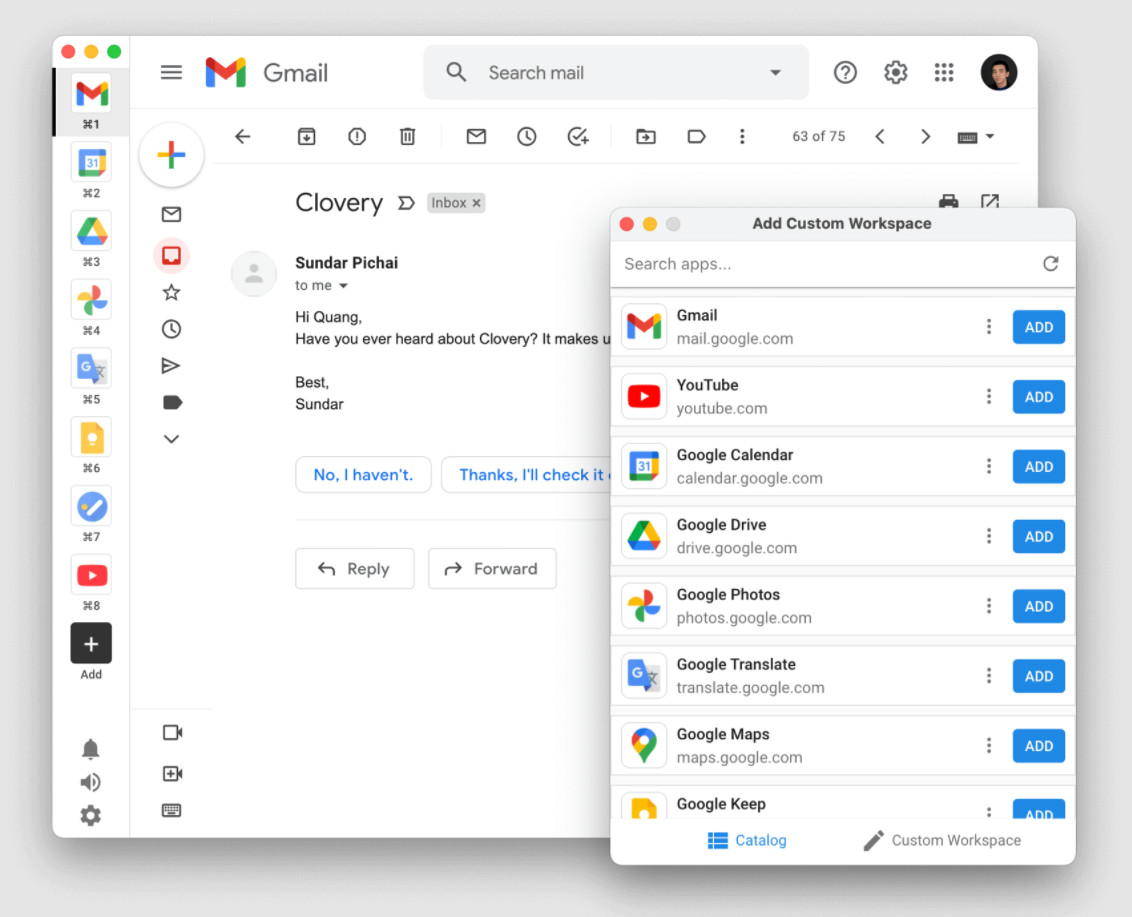Open Google Keep workspace in sidebar
Viewport: 1132px width, 917px height.
coord(92,437)
